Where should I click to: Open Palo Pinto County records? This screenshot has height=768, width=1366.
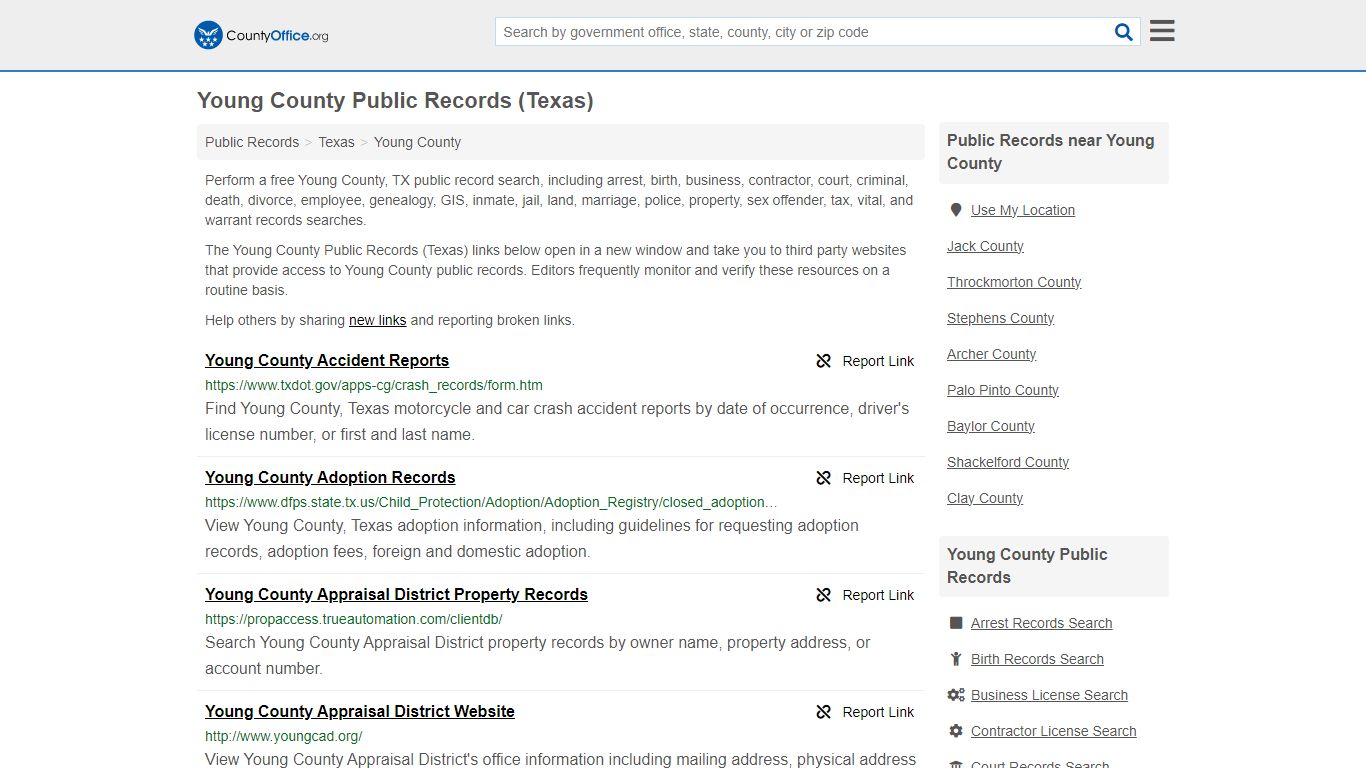point(1003,390)
